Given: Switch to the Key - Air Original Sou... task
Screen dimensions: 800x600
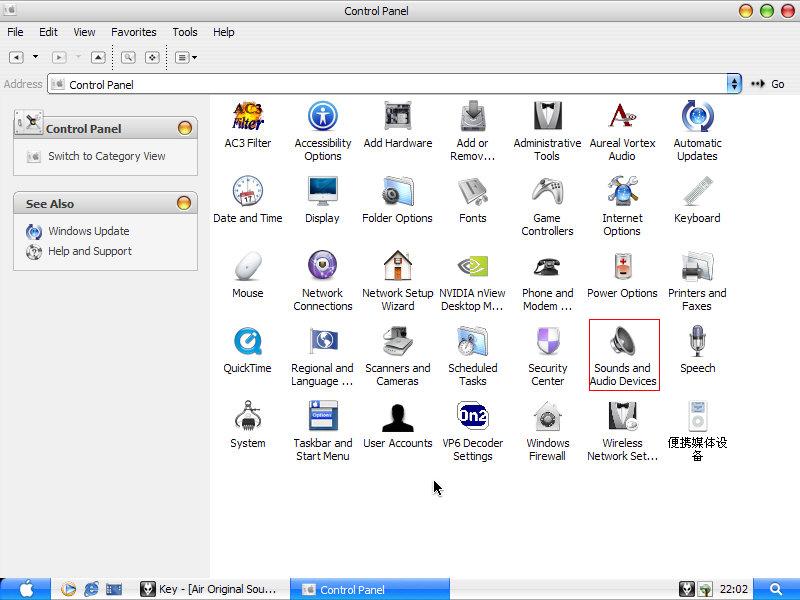Looking at the screenshot, I should click(x=210, y=589).
